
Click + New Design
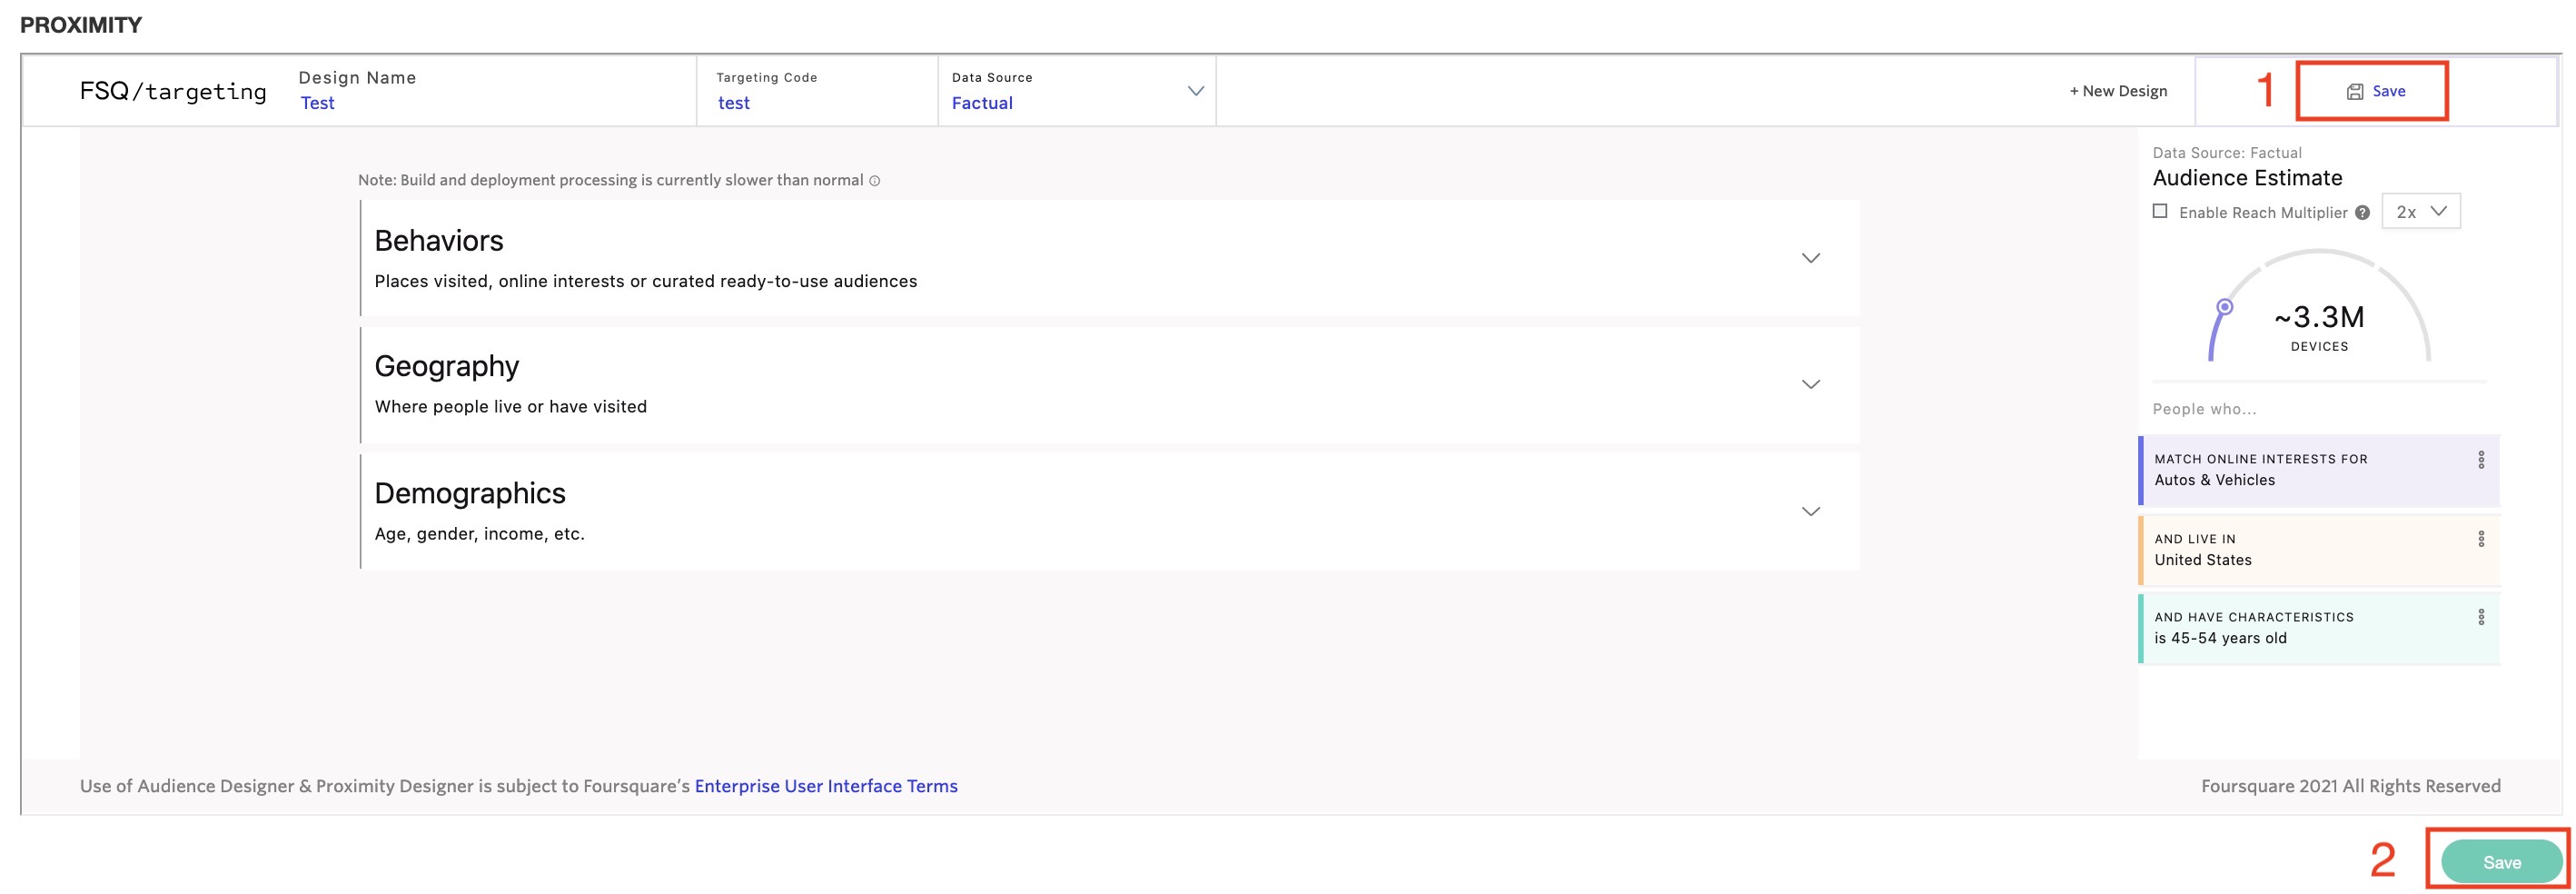pyautogui.click(x=2118, y=91)
